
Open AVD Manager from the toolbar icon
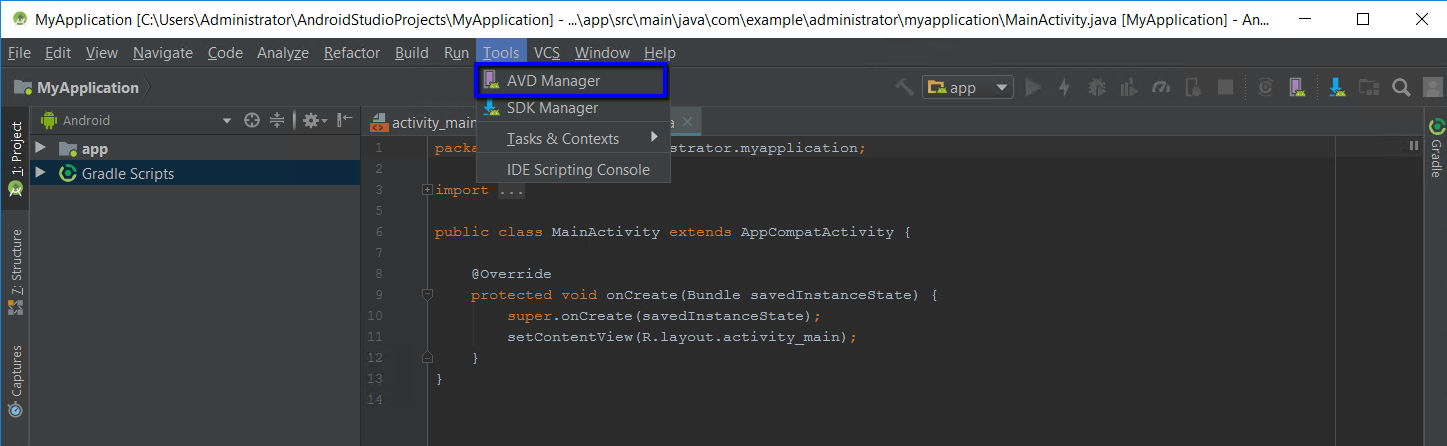tap(1297, 87)
